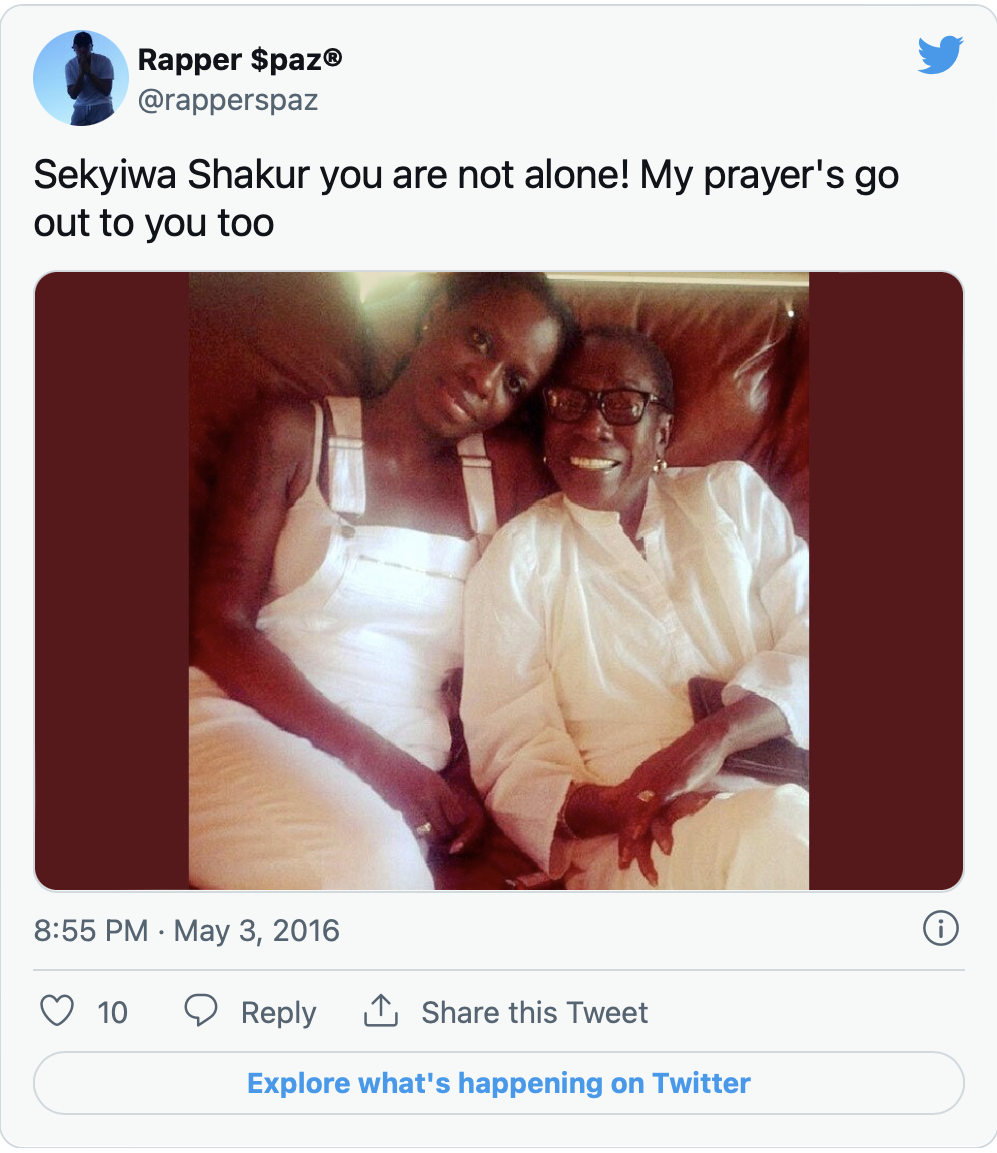Open Rapper $paz profile avatar
Viewport: 997px width, 1153px height.
[x=80, y=79]
